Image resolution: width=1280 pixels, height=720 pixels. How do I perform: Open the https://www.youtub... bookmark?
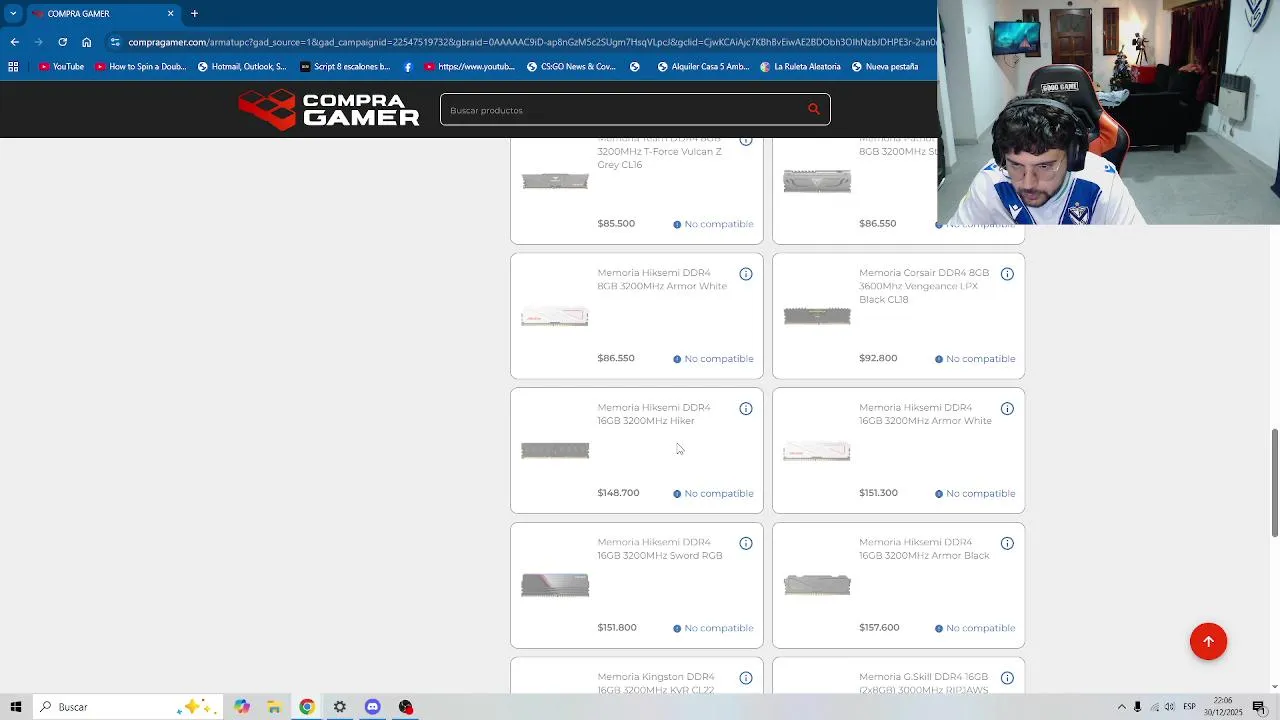[470, 67]
